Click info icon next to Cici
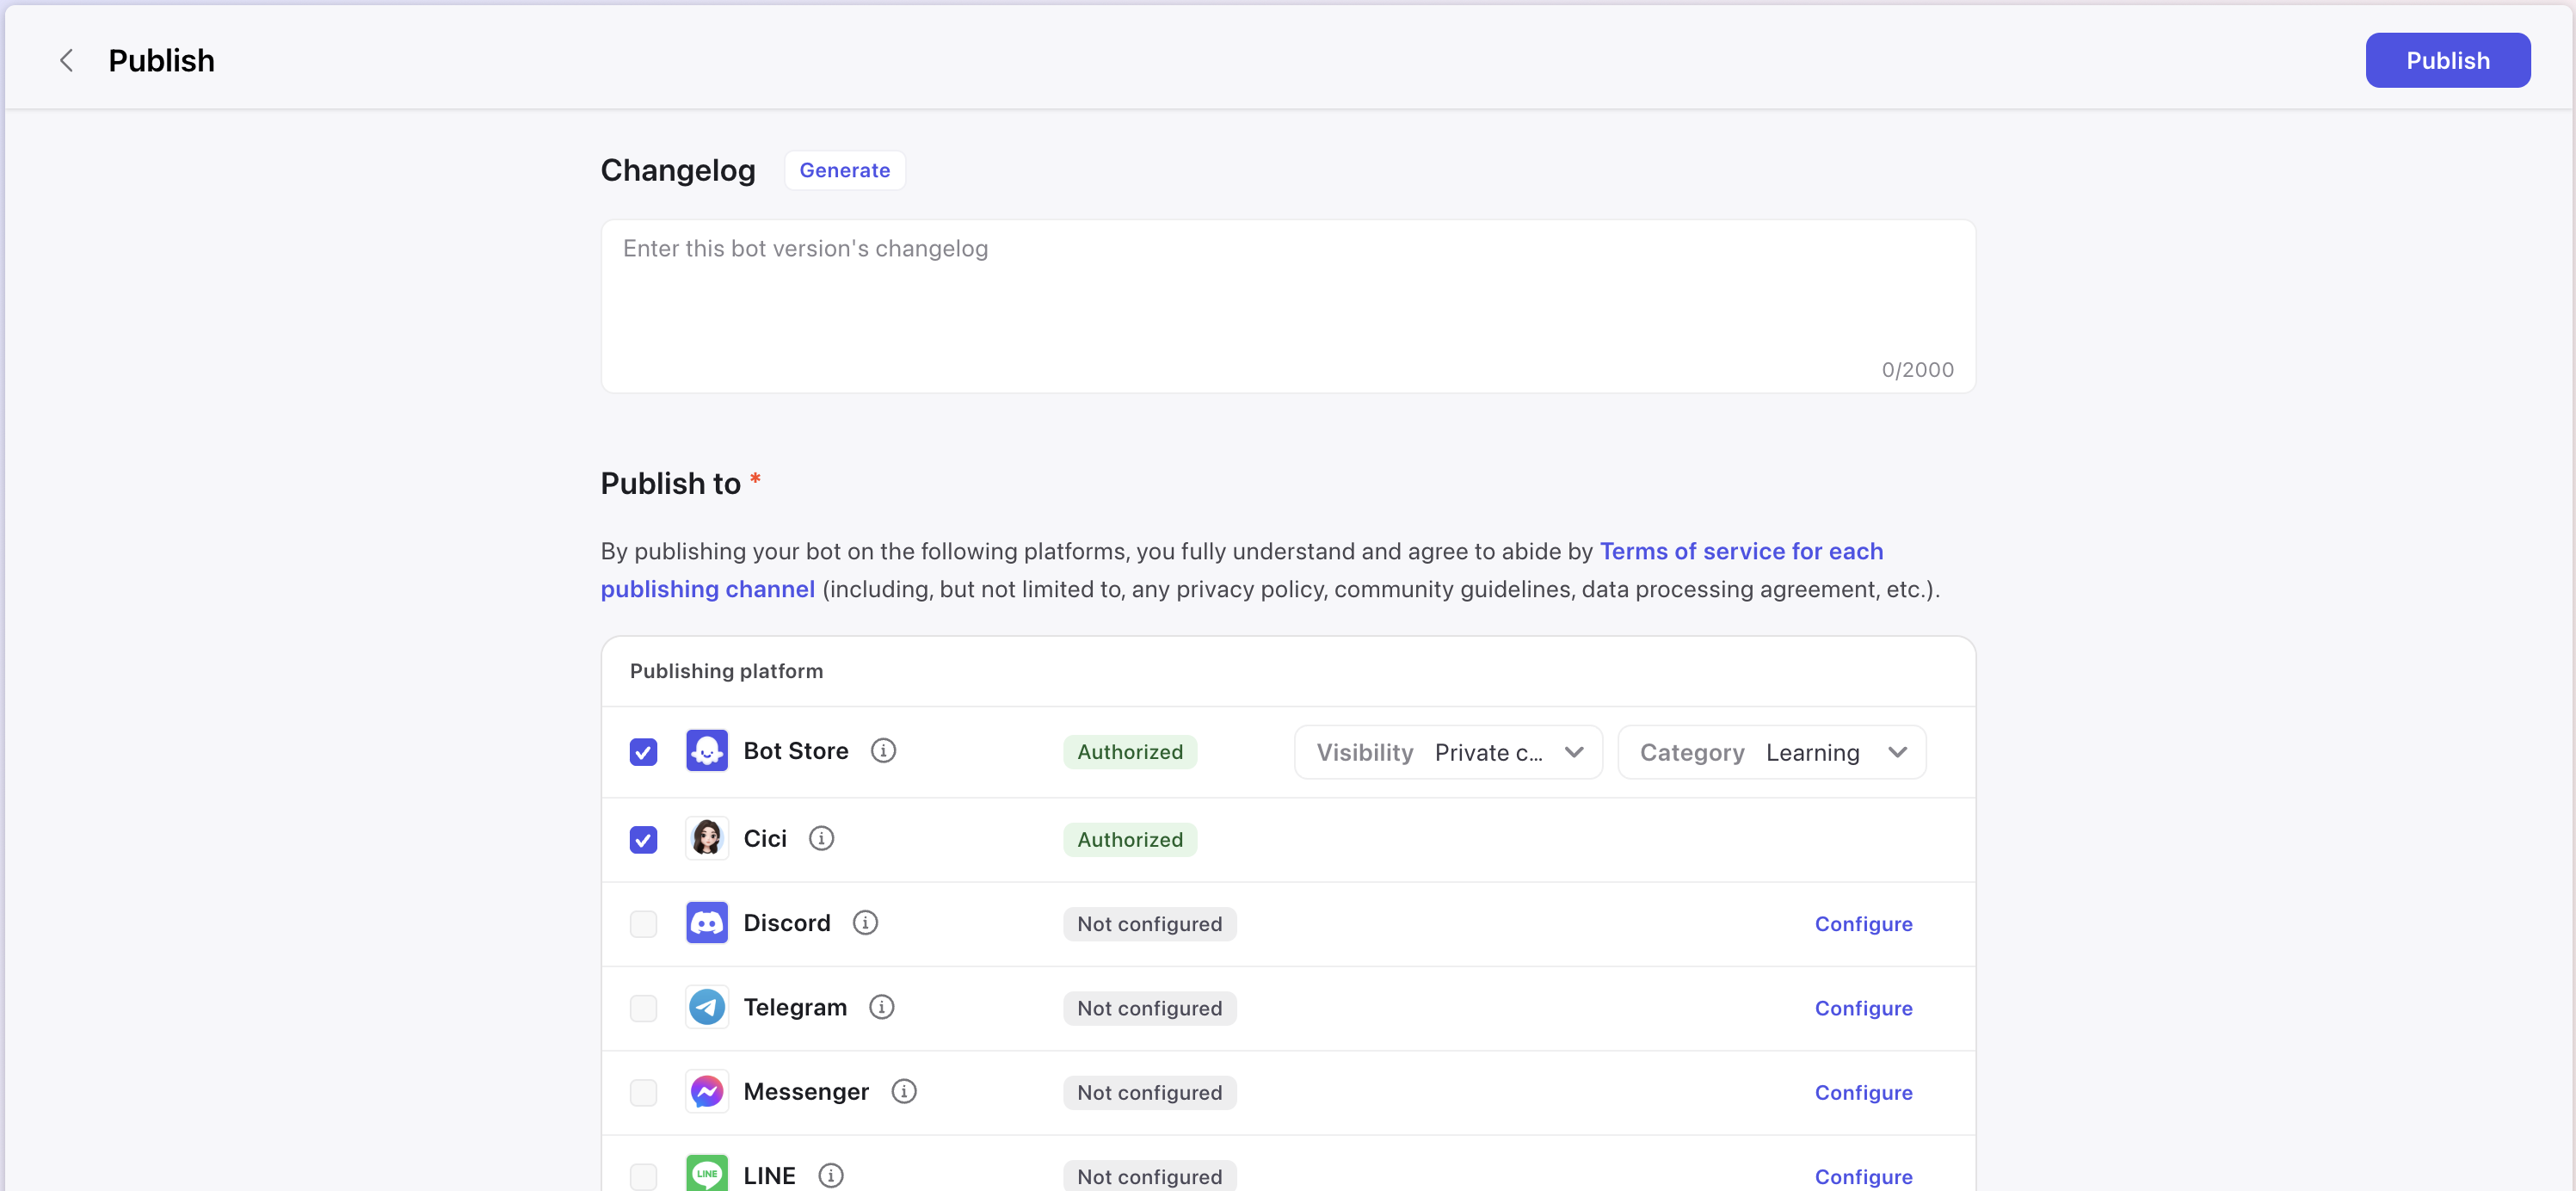 (821, 838)
